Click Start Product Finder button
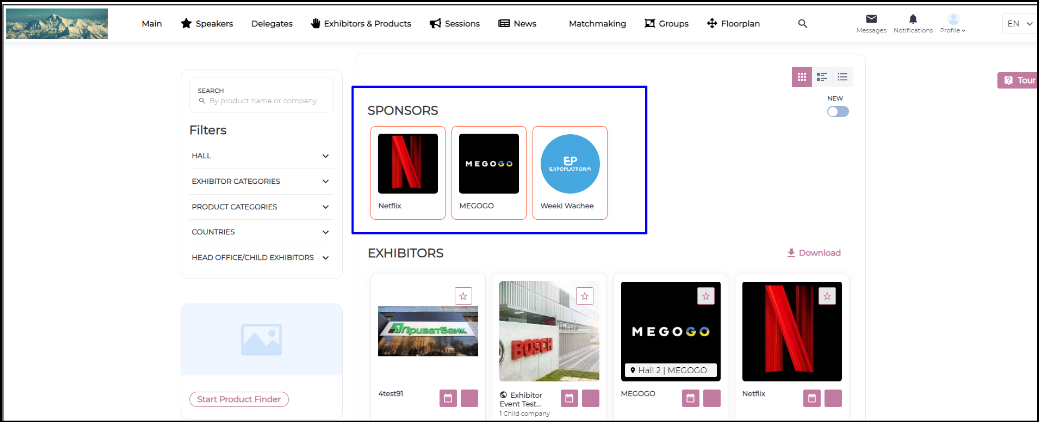Screen dimensions: 1039x422 coord(239,399)
